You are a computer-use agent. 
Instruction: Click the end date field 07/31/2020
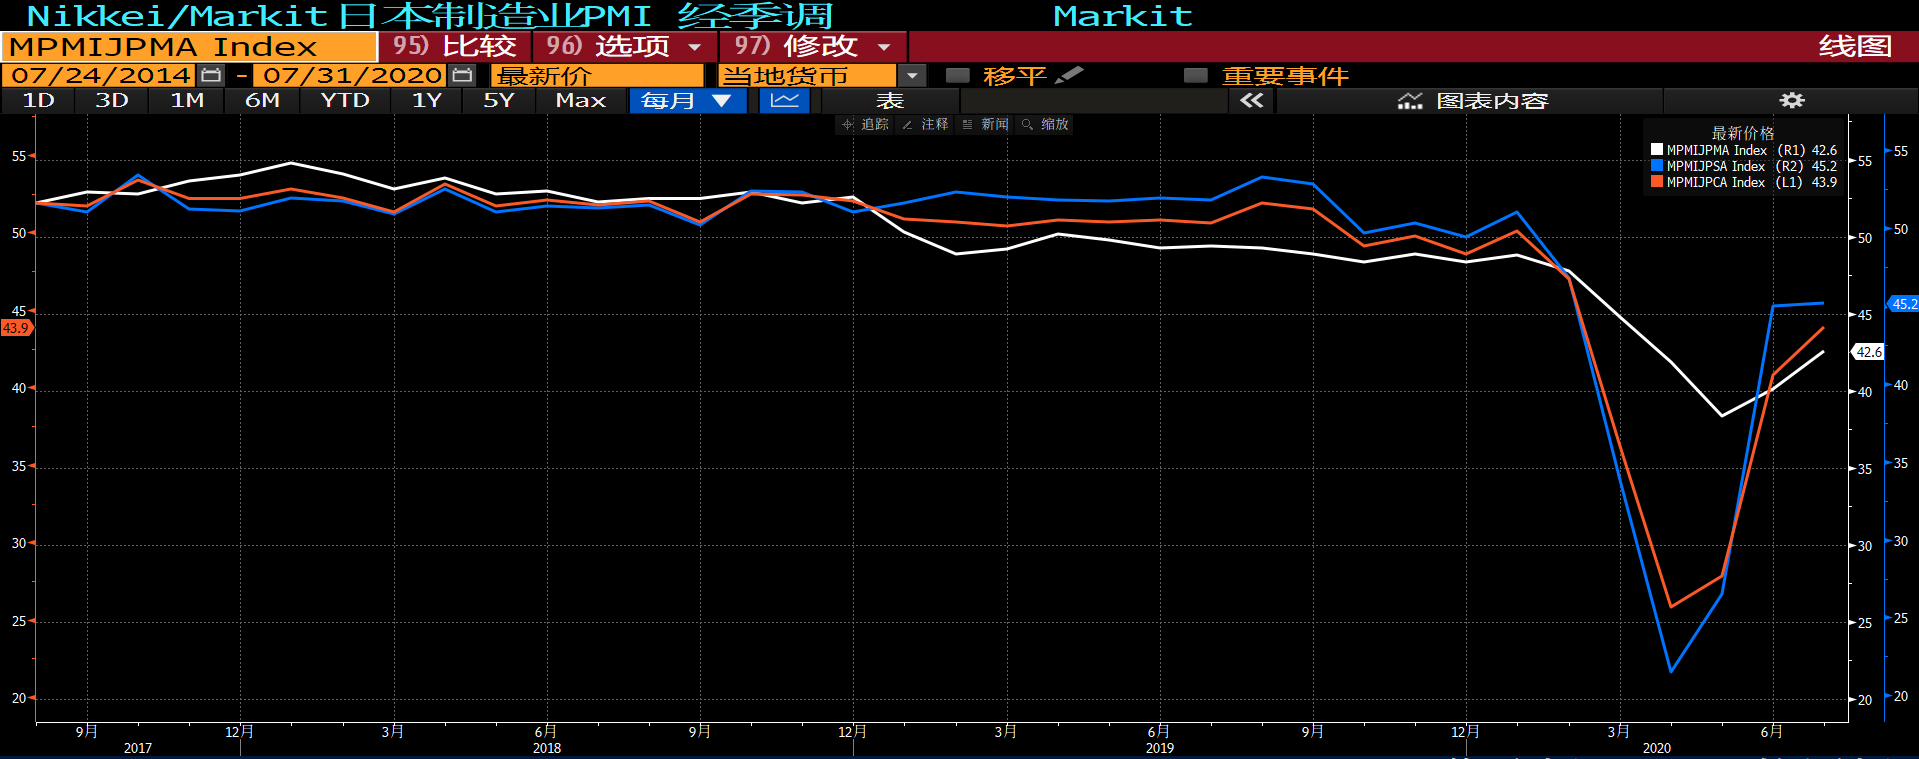pyautogui.click(x=352, y=75)
